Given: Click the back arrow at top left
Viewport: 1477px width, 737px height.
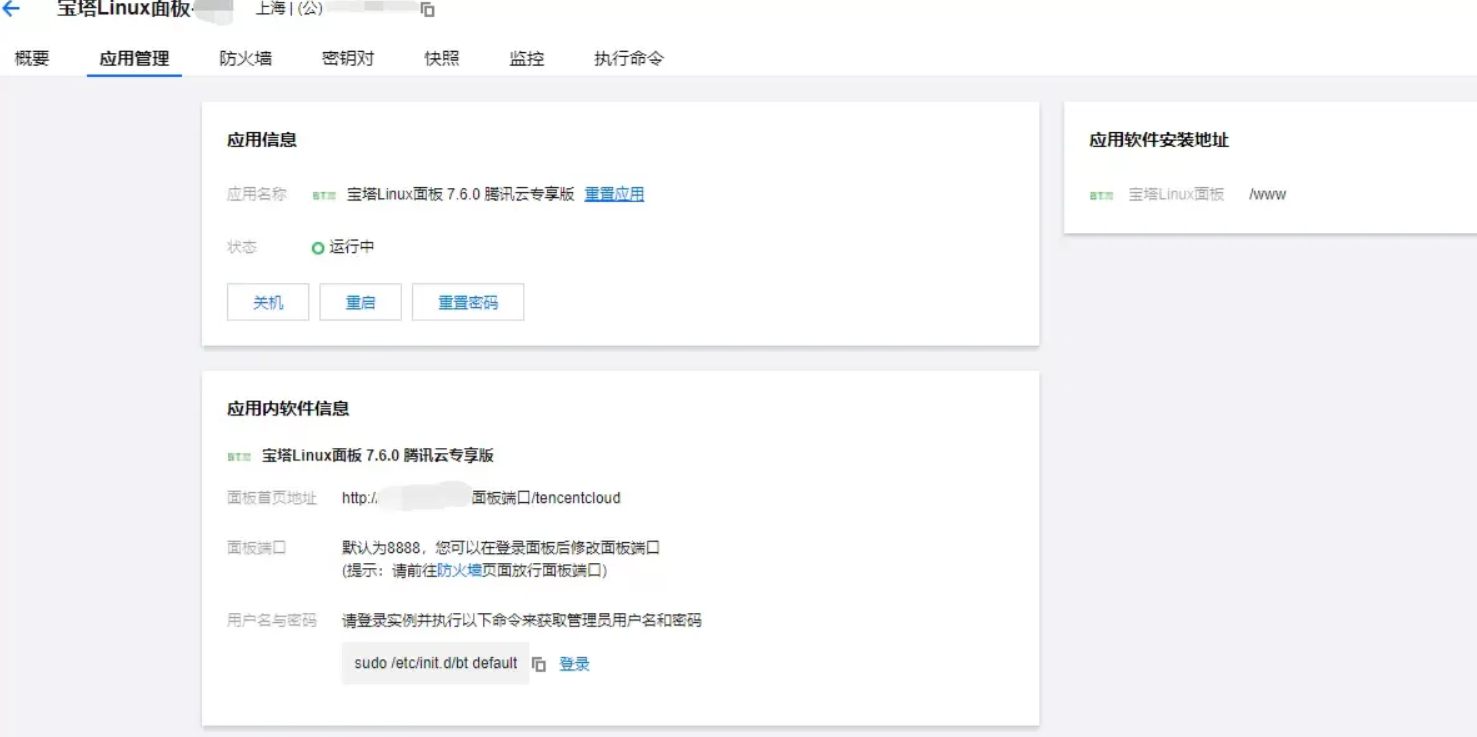Looking at the screenshot, I should [x=12, y=10].
